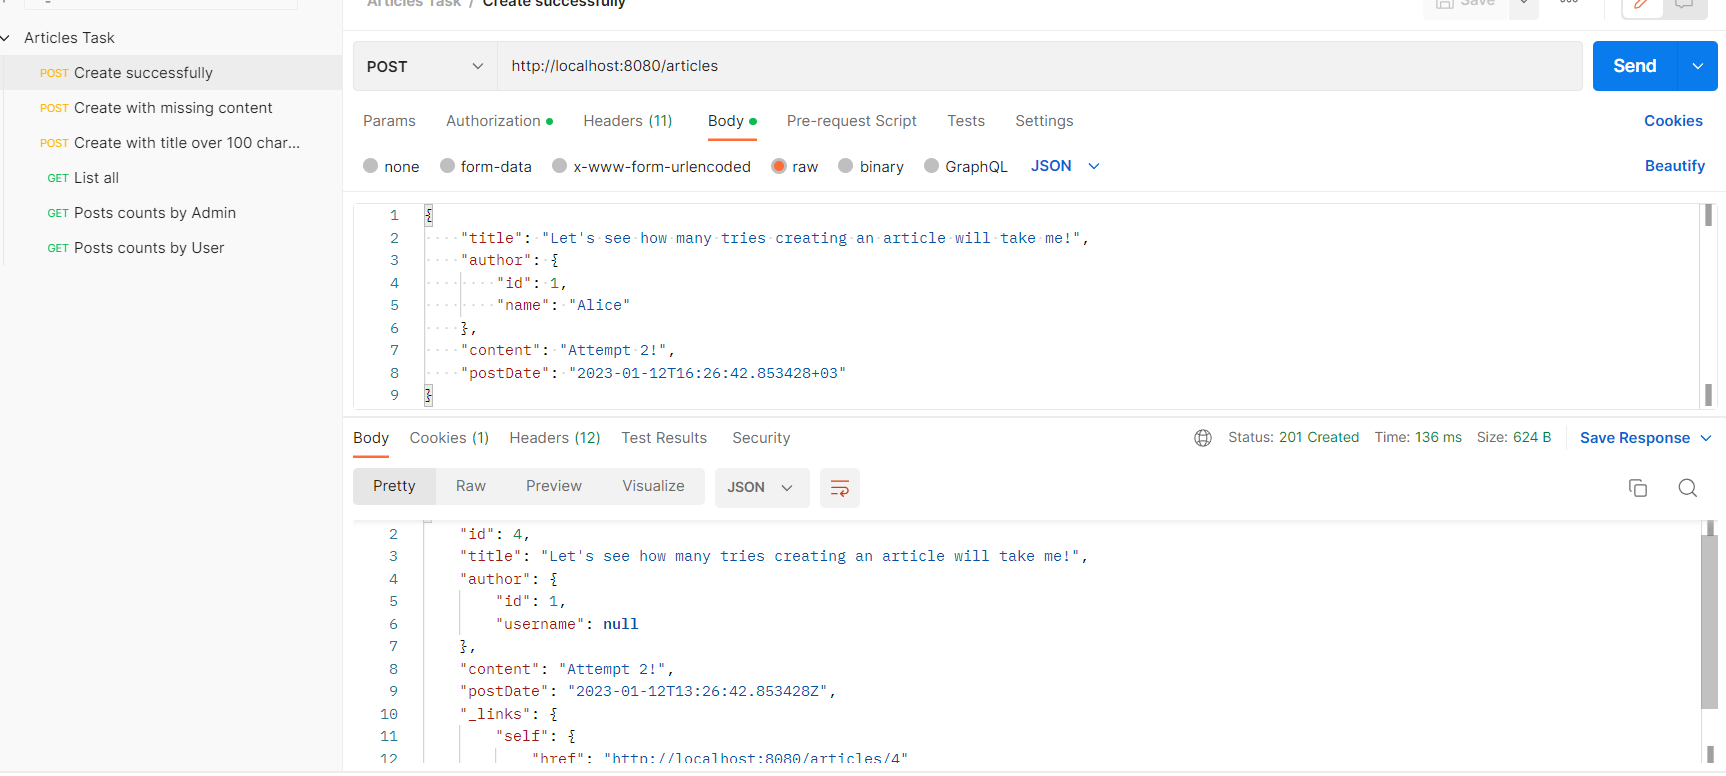View the response Cookies (1) tab

pyautogui.click(x=449, y=438)
